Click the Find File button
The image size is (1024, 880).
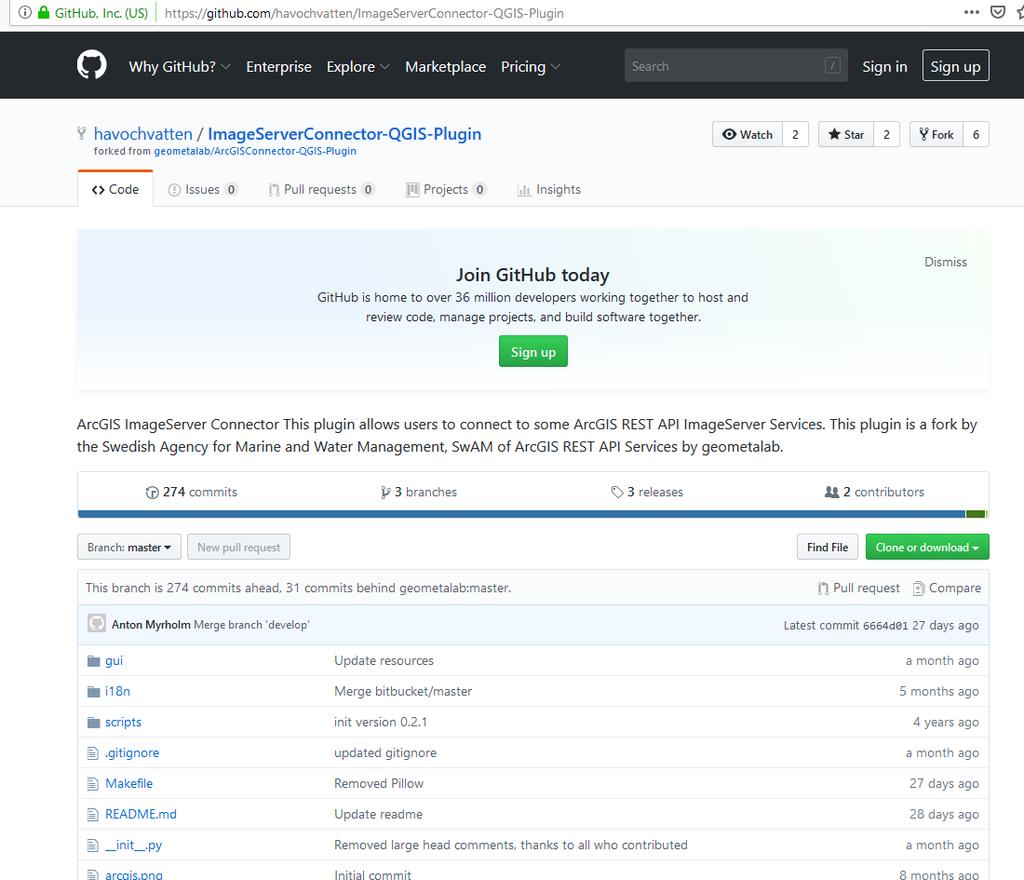827,547
